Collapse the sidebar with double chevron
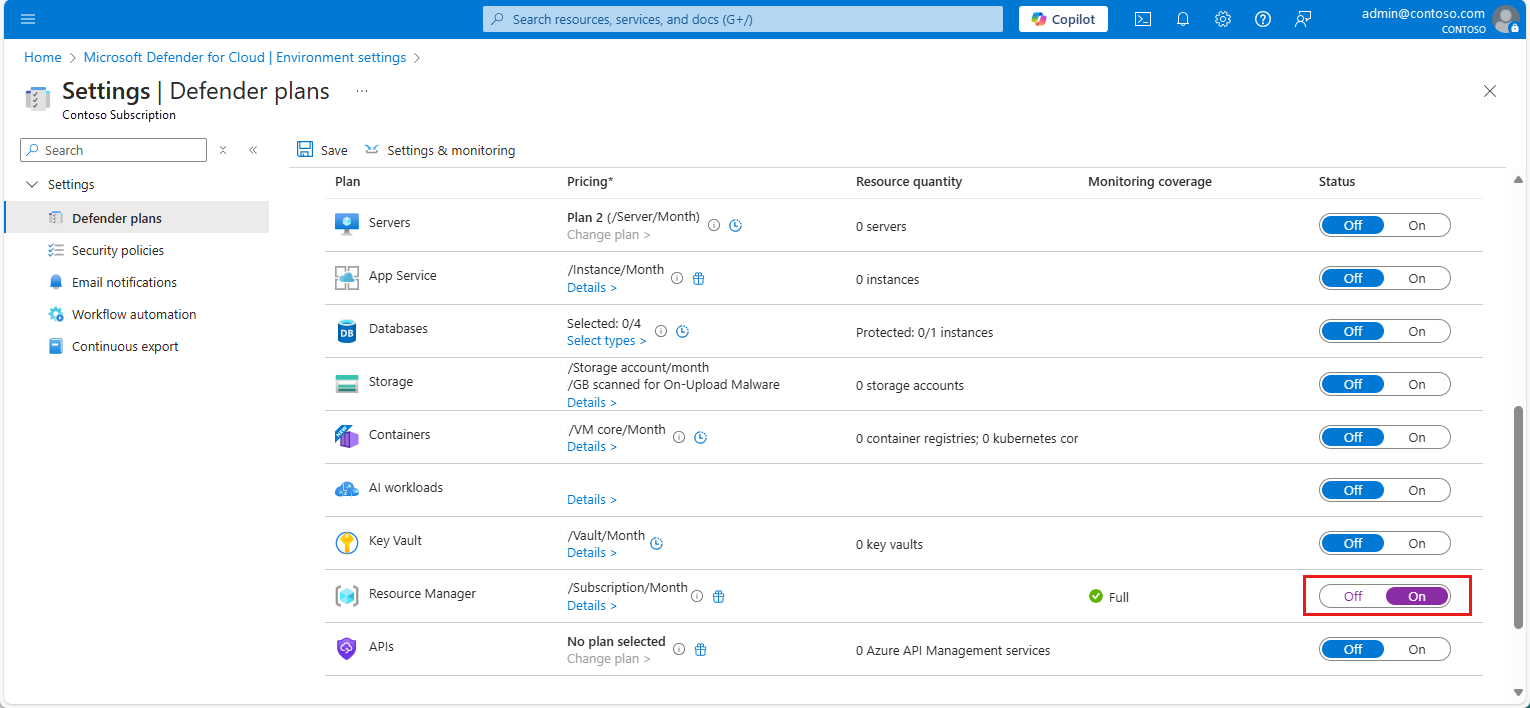This screenshot has width=1530, height=708. pos(253,150)
